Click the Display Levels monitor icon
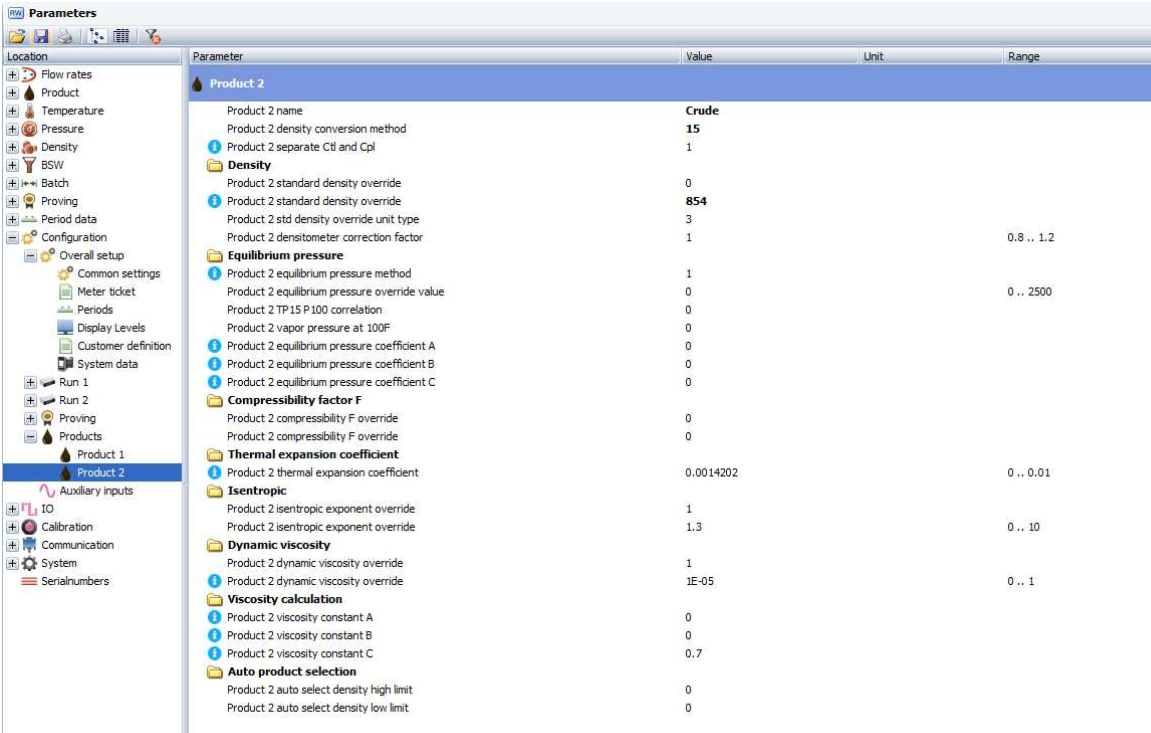Image resolution: width=1151 pixels, height=733 pixels. point(65,327)
